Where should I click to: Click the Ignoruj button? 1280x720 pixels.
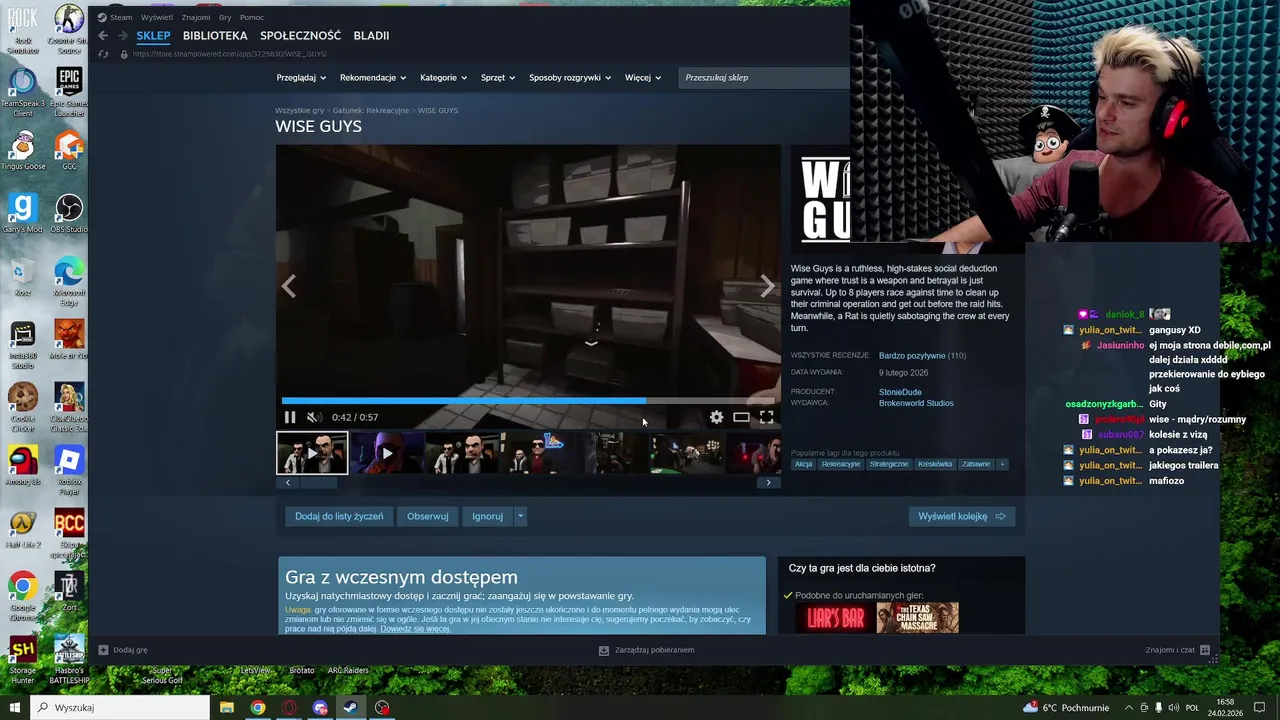point(488,516)
